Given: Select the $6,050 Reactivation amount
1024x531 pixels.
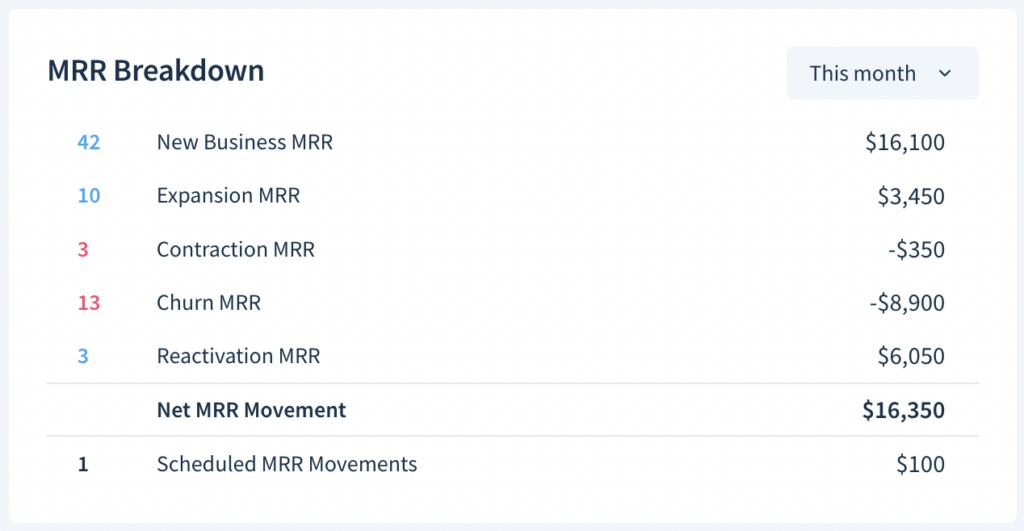Looking at the screenshot, I should pyautogui.click(x=911, y=357).
